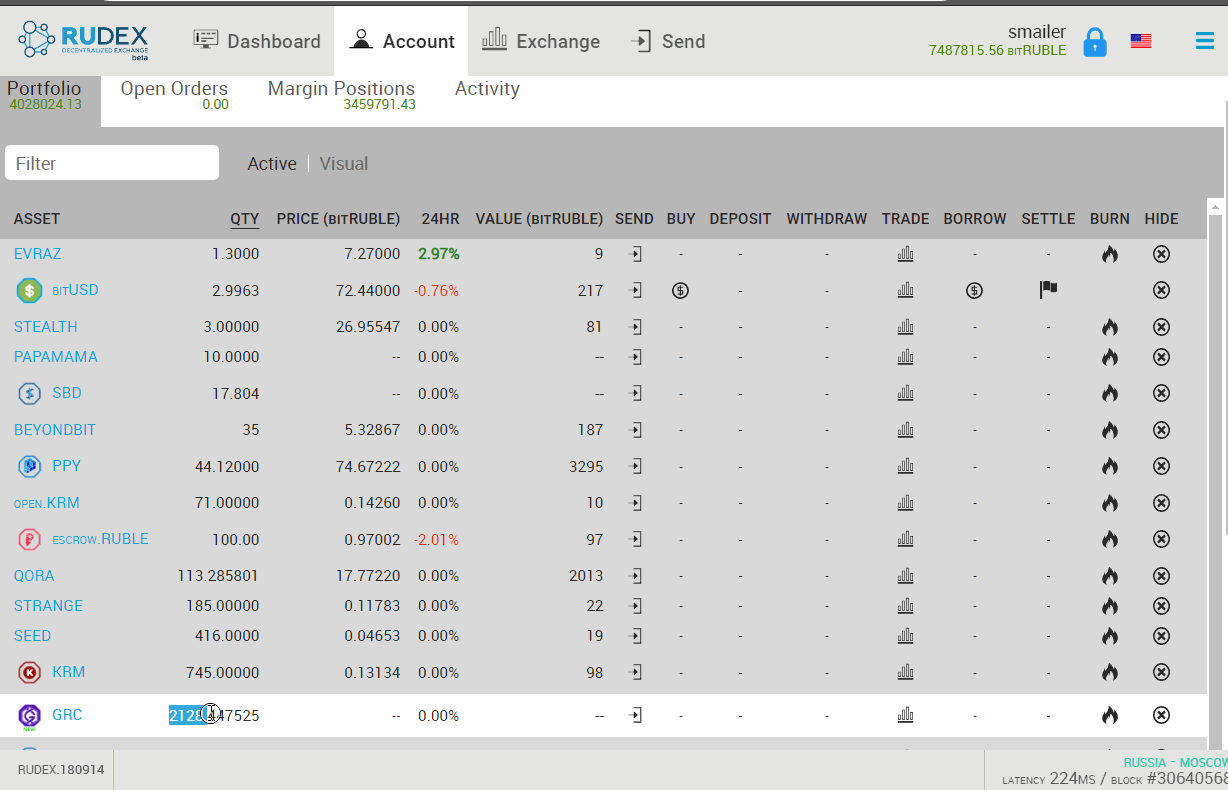This screenshot has height=790, width=1228.
Task: Click the send icon for QORA
Action: (634, 576)
